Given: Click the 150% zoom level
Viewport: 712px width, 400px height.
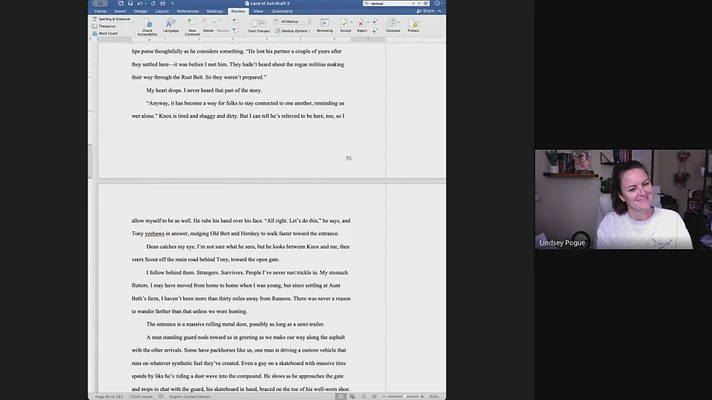Looking at the screenshot, I should 434,396.
